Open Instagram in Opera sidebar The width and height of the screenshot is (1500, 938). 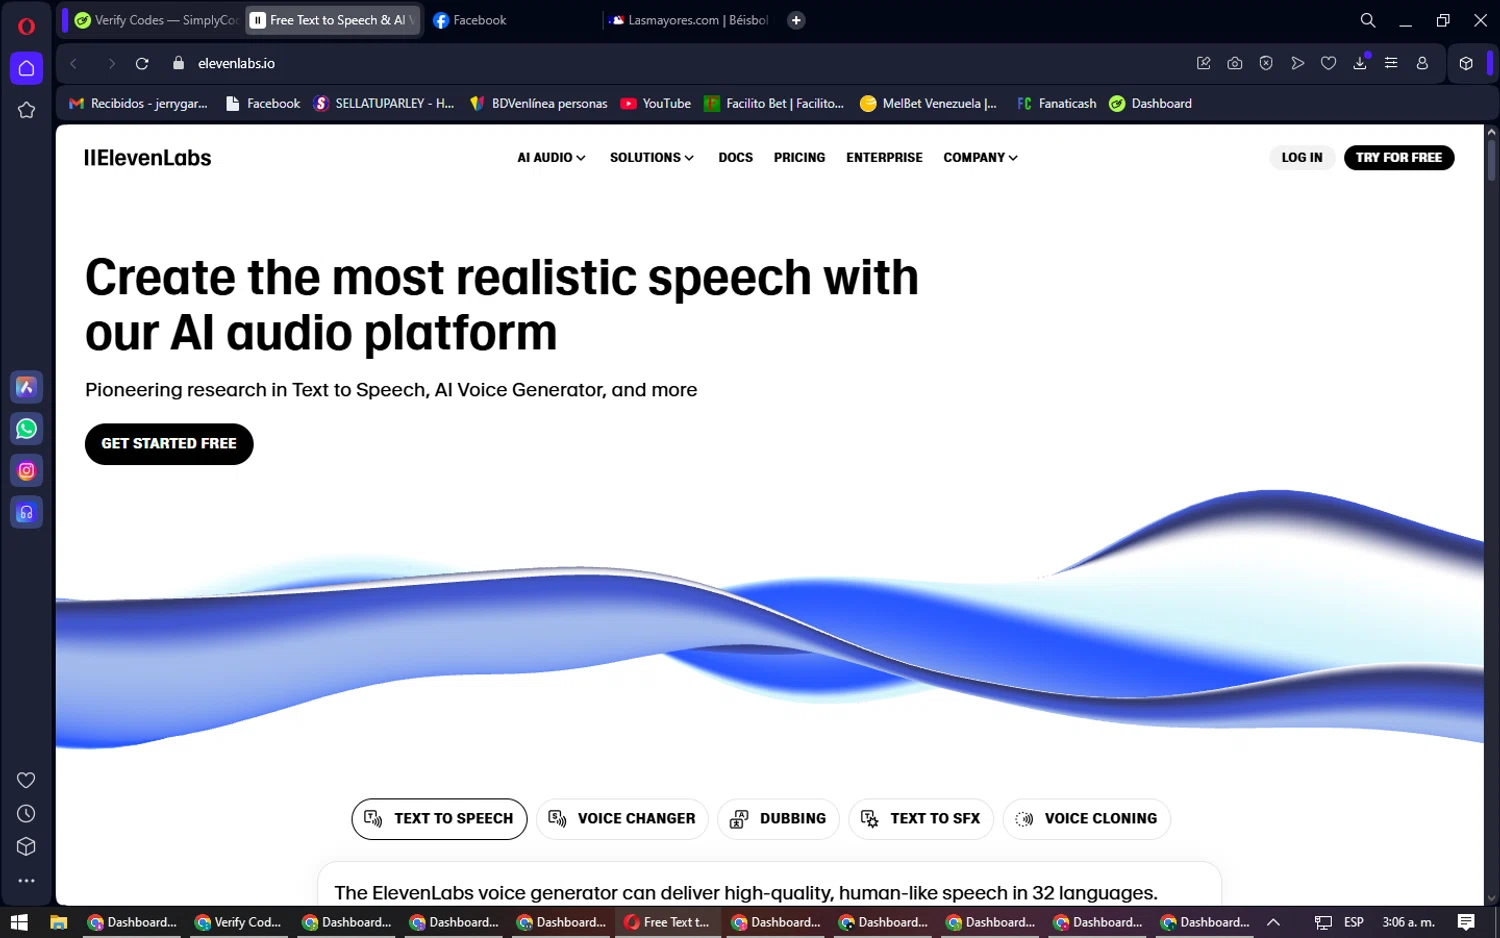click(x=27, y=471)
